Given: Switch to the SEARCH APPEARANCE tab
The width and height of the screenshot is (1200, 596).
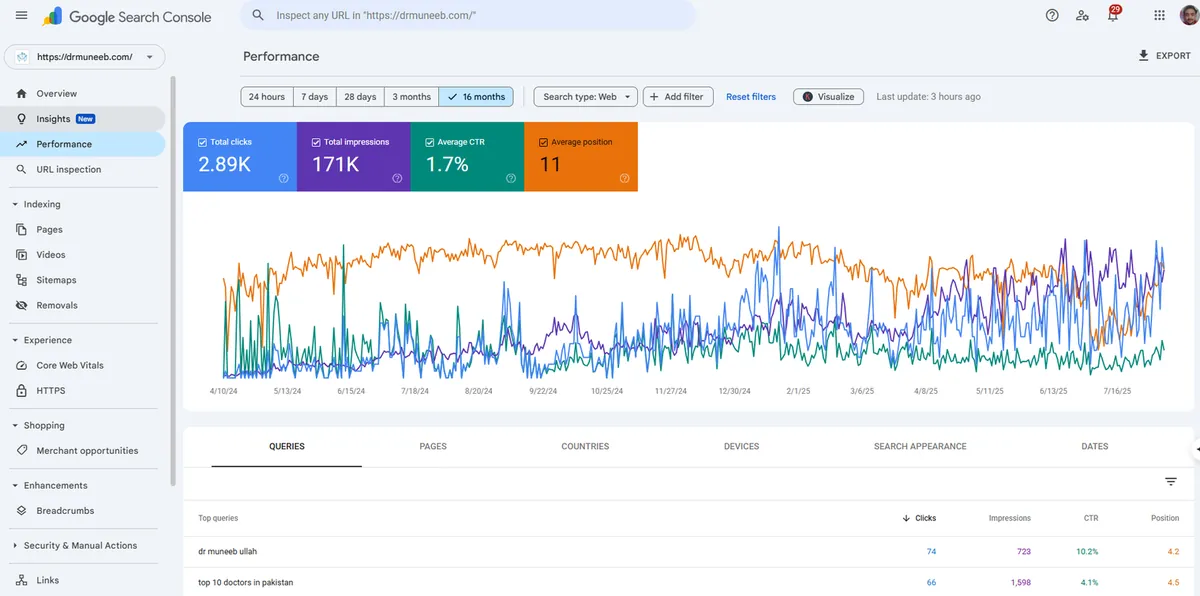Looking at the screenshot, I should [x=920, y=446].
